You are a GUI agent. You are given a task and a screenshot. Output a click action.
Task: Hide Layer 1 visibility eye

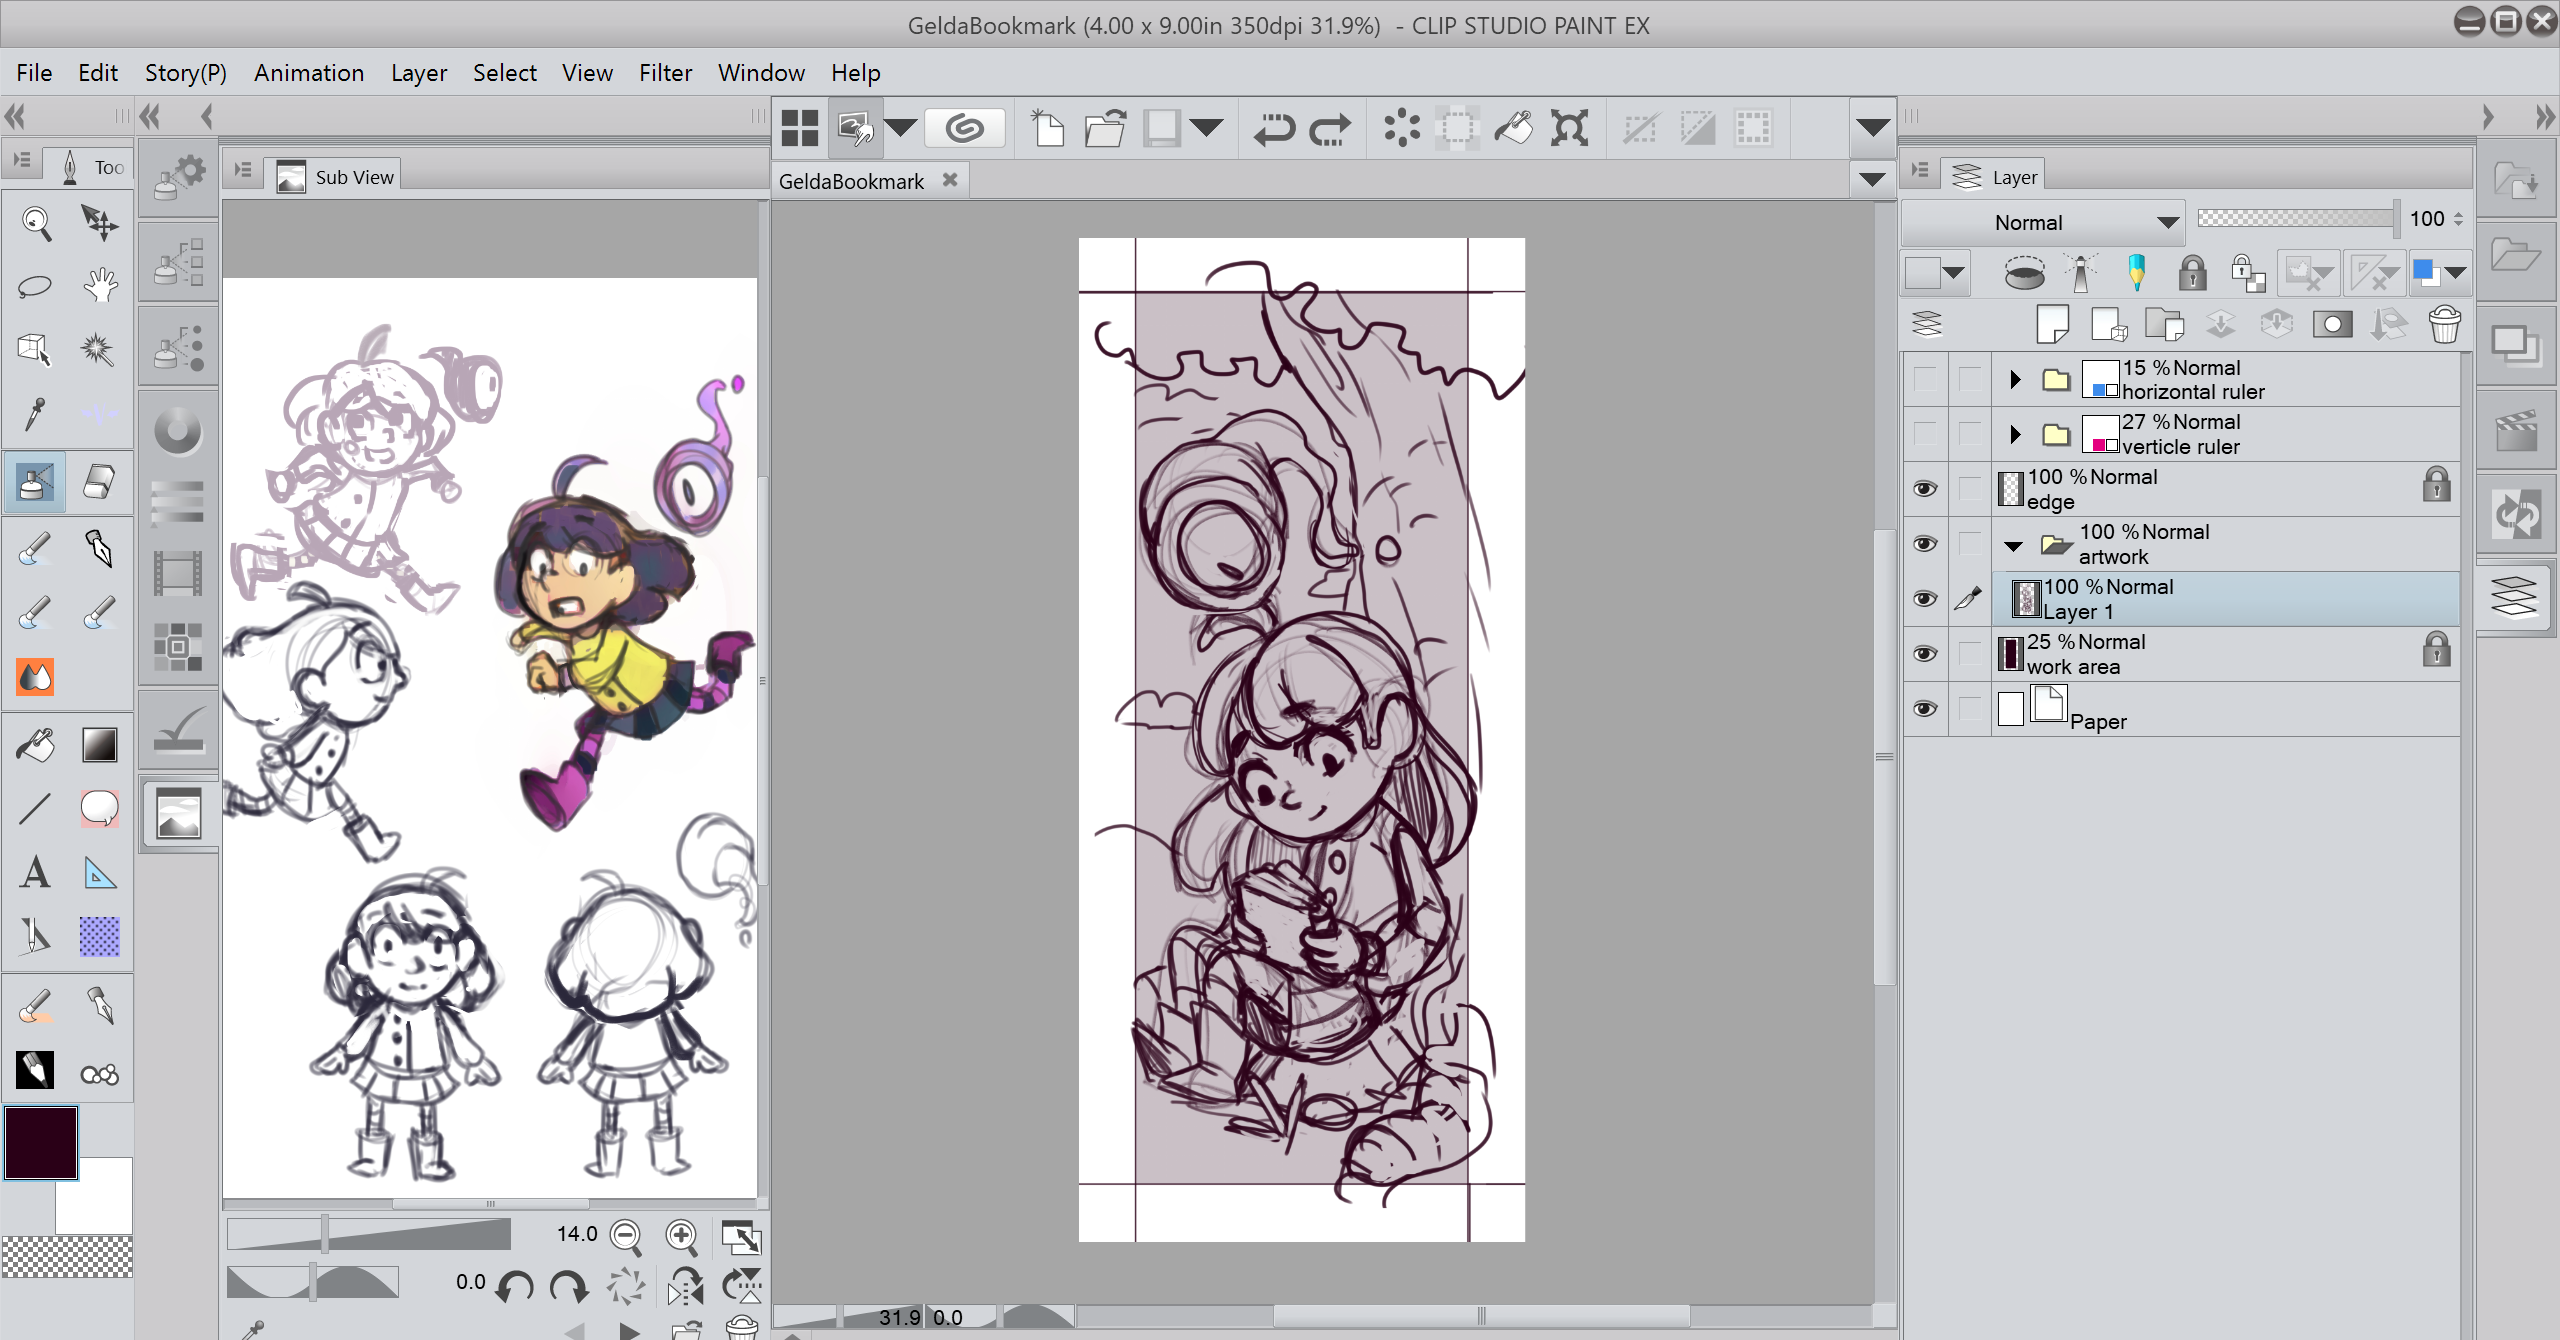[x=1925, y=599]
